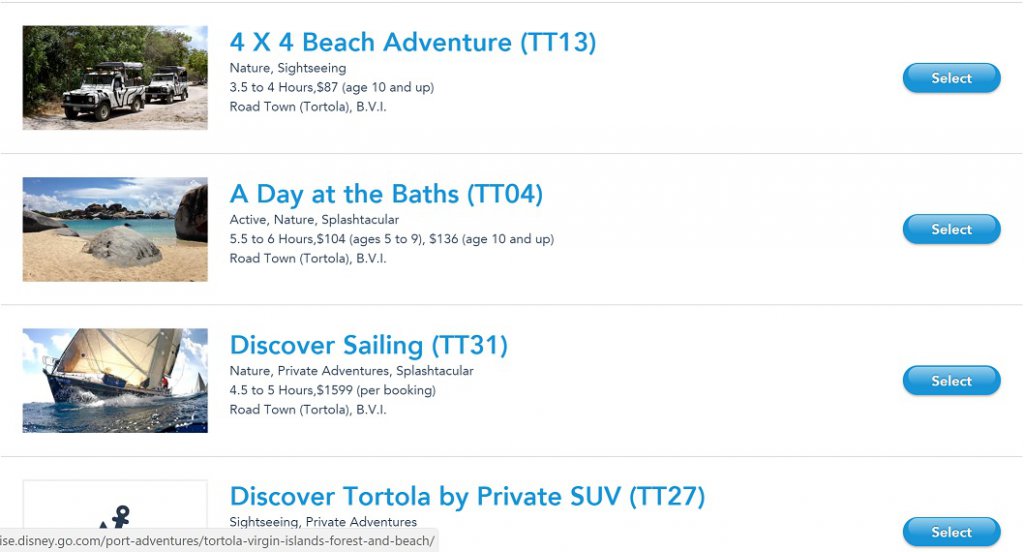The image size is (1024, 552).
Task: Click Road Town location under Discover Sailing
Action: click(x=308, y=409)
